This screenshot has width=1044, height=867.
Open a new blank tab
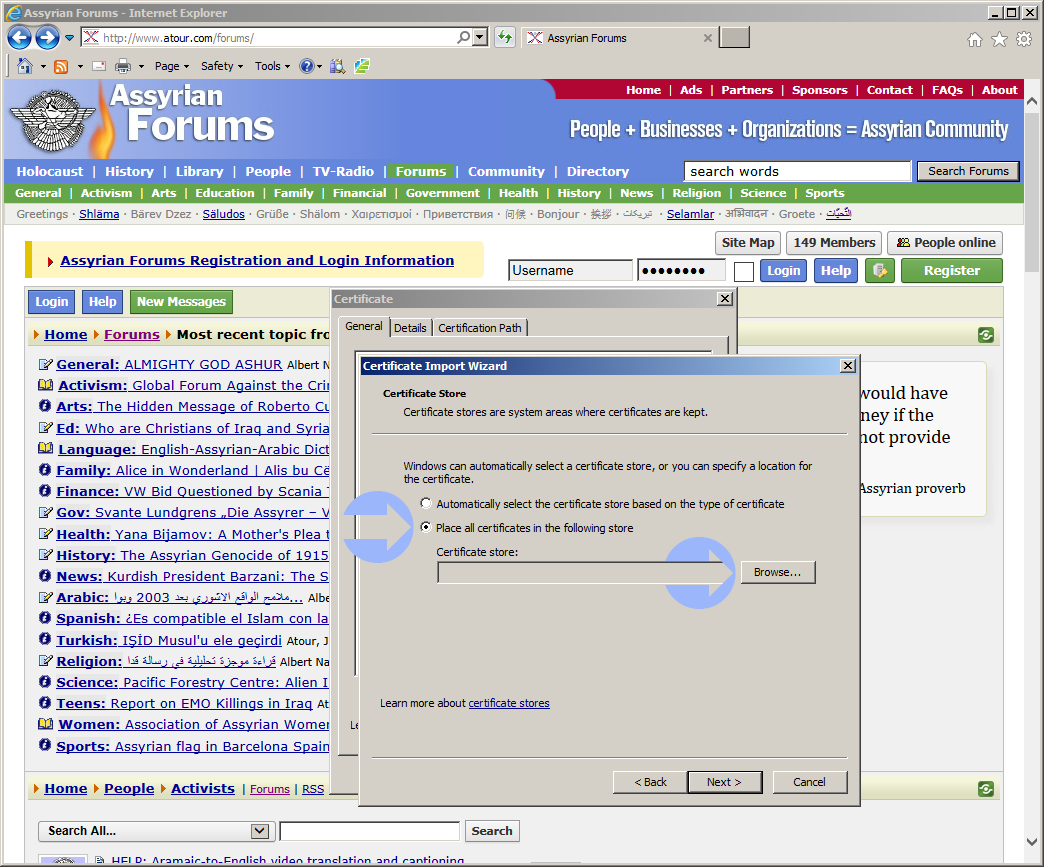pyautogui.click(x=735, y=38)
